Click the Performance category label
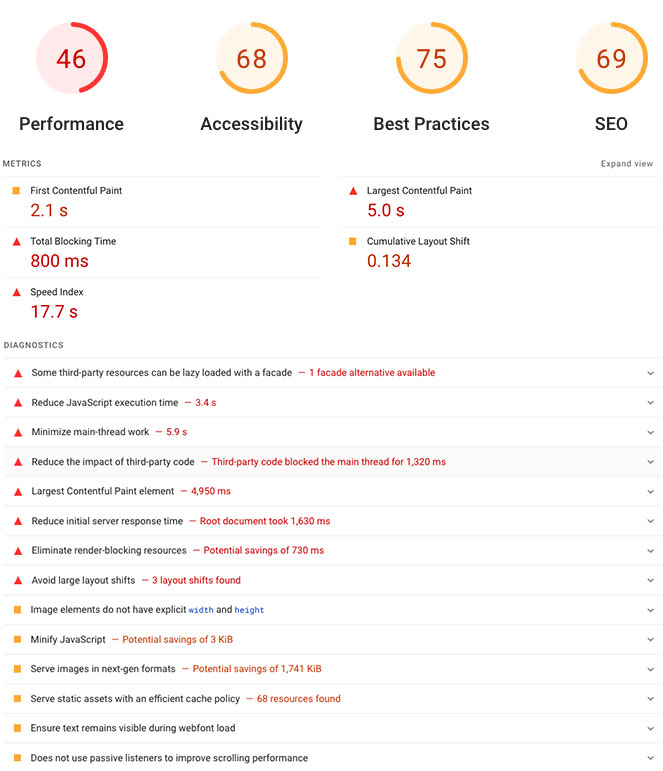Screen dimensions: 663x771 (x=71, y=124)
